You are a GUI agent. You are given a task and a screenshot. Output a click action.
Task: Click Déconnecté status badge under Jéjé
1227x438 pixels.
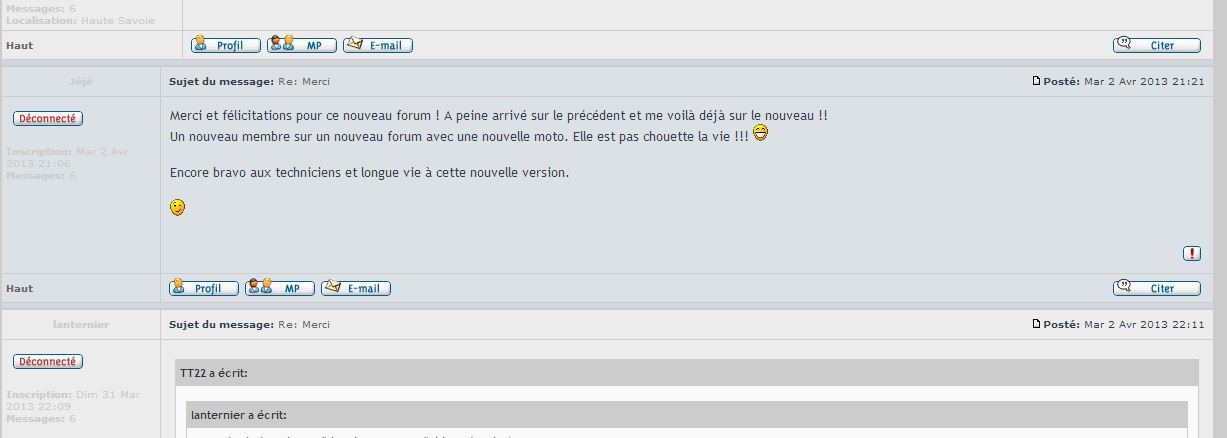pos(48,118)
